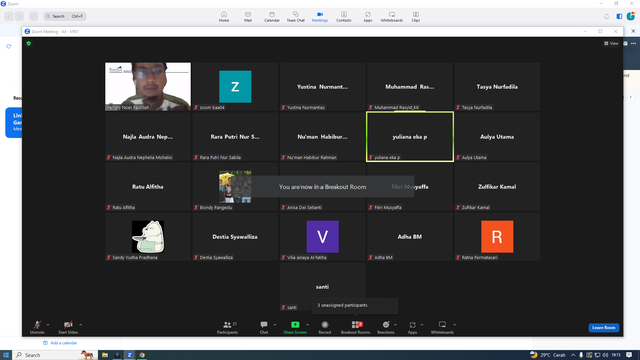Click the green encryption shield icon
Screen dimensions: 640x360
coord(29,43)
